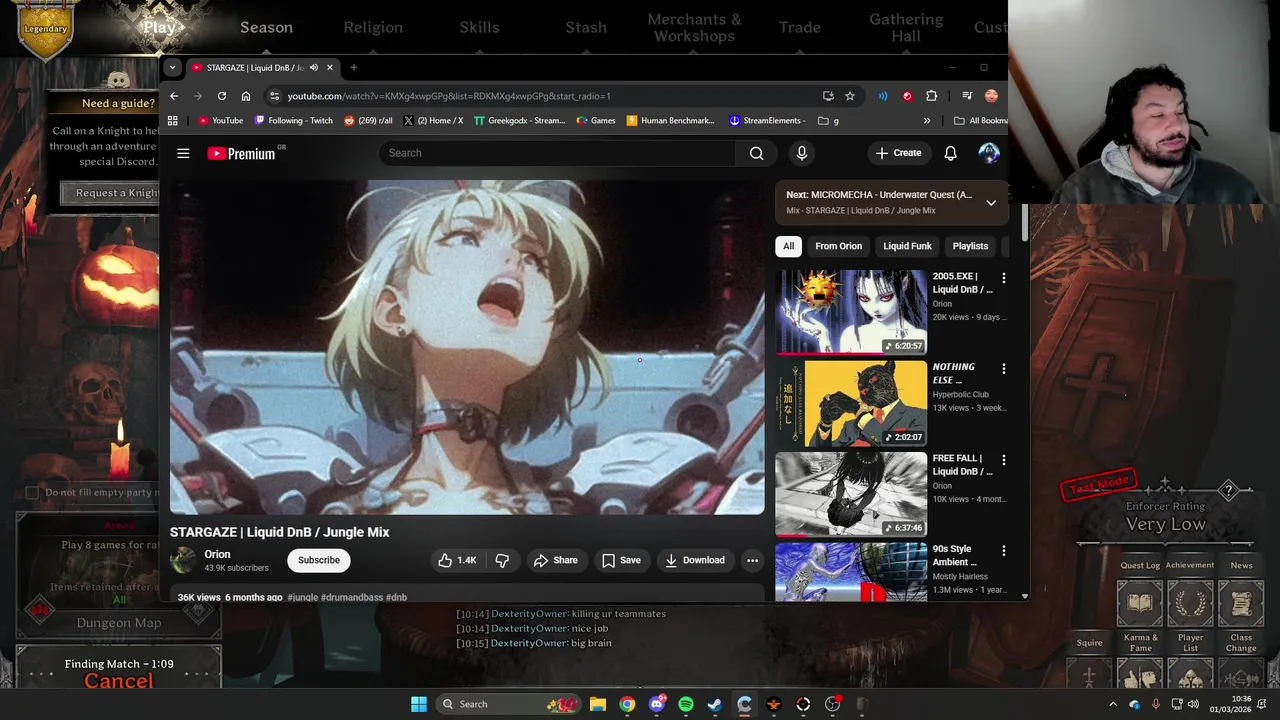Start voice search with microphone icon
The width and height of the screenshot is (1280, 720).
pyautogui.click(x=801, y=153)
